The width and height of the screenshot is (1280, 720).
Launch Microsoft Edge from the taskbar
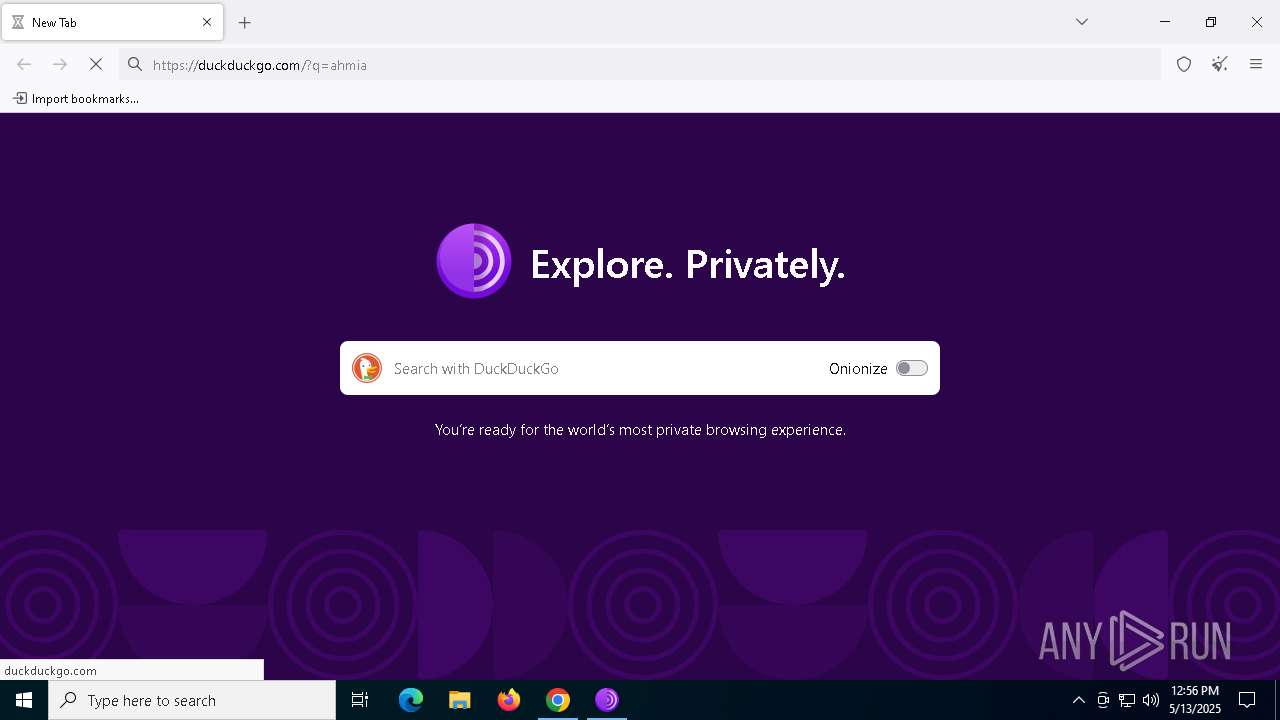[411, 700]
